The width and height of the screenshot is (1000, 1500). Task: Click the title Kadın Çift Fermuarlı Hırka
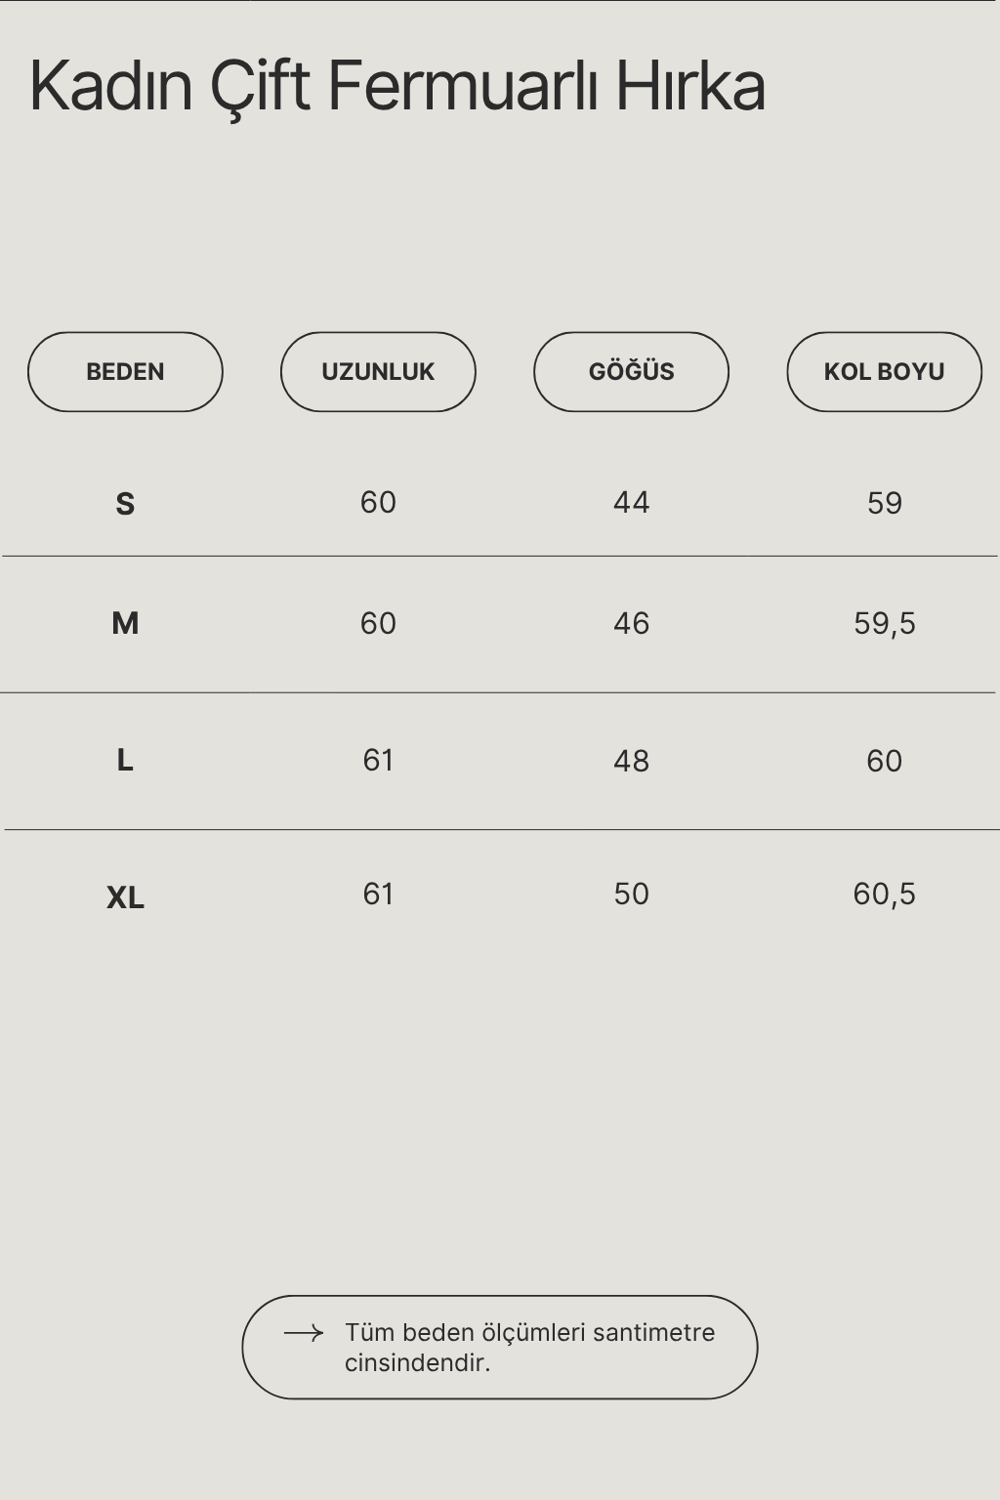click(397, 86)
